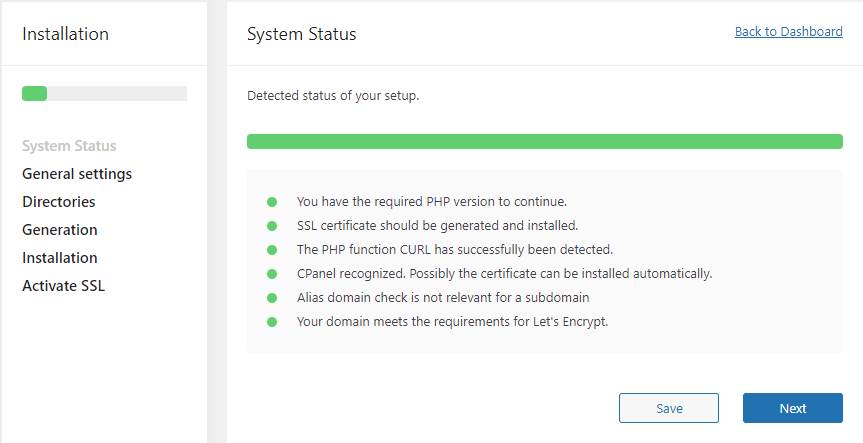Switch to the Installation step
Screen dimensions: 863x443
coord(60,258)
